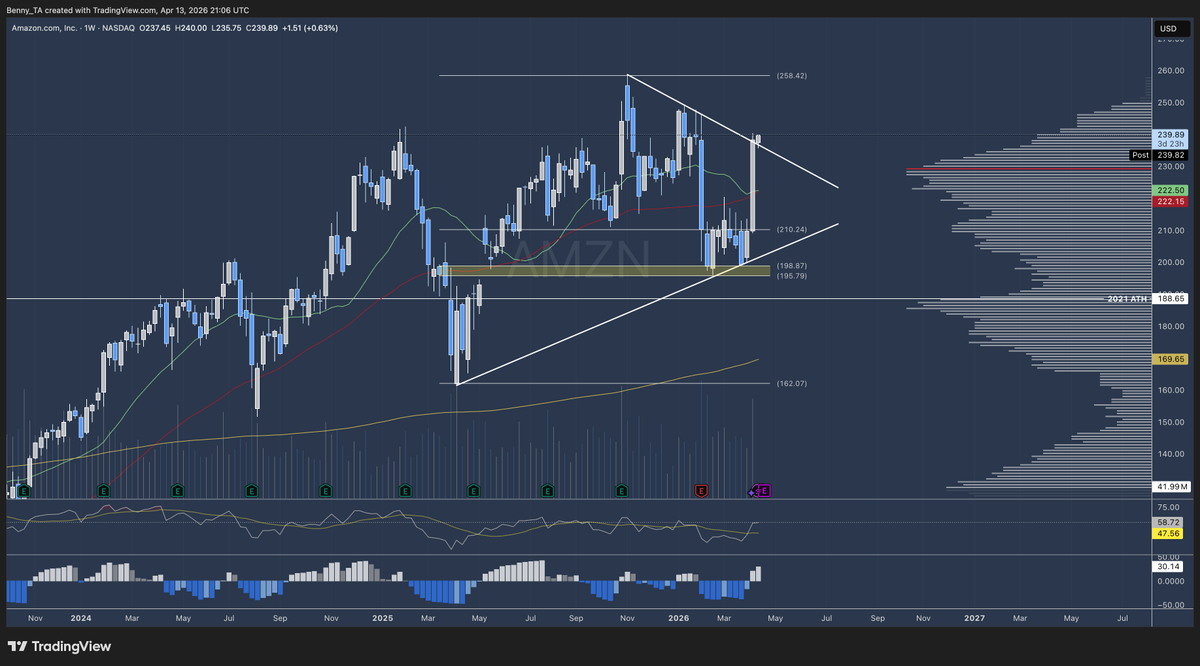Click the 140.00 price axis tick
The height and width of the screenshot is (666, 1200).
[x=1169, y=454]
